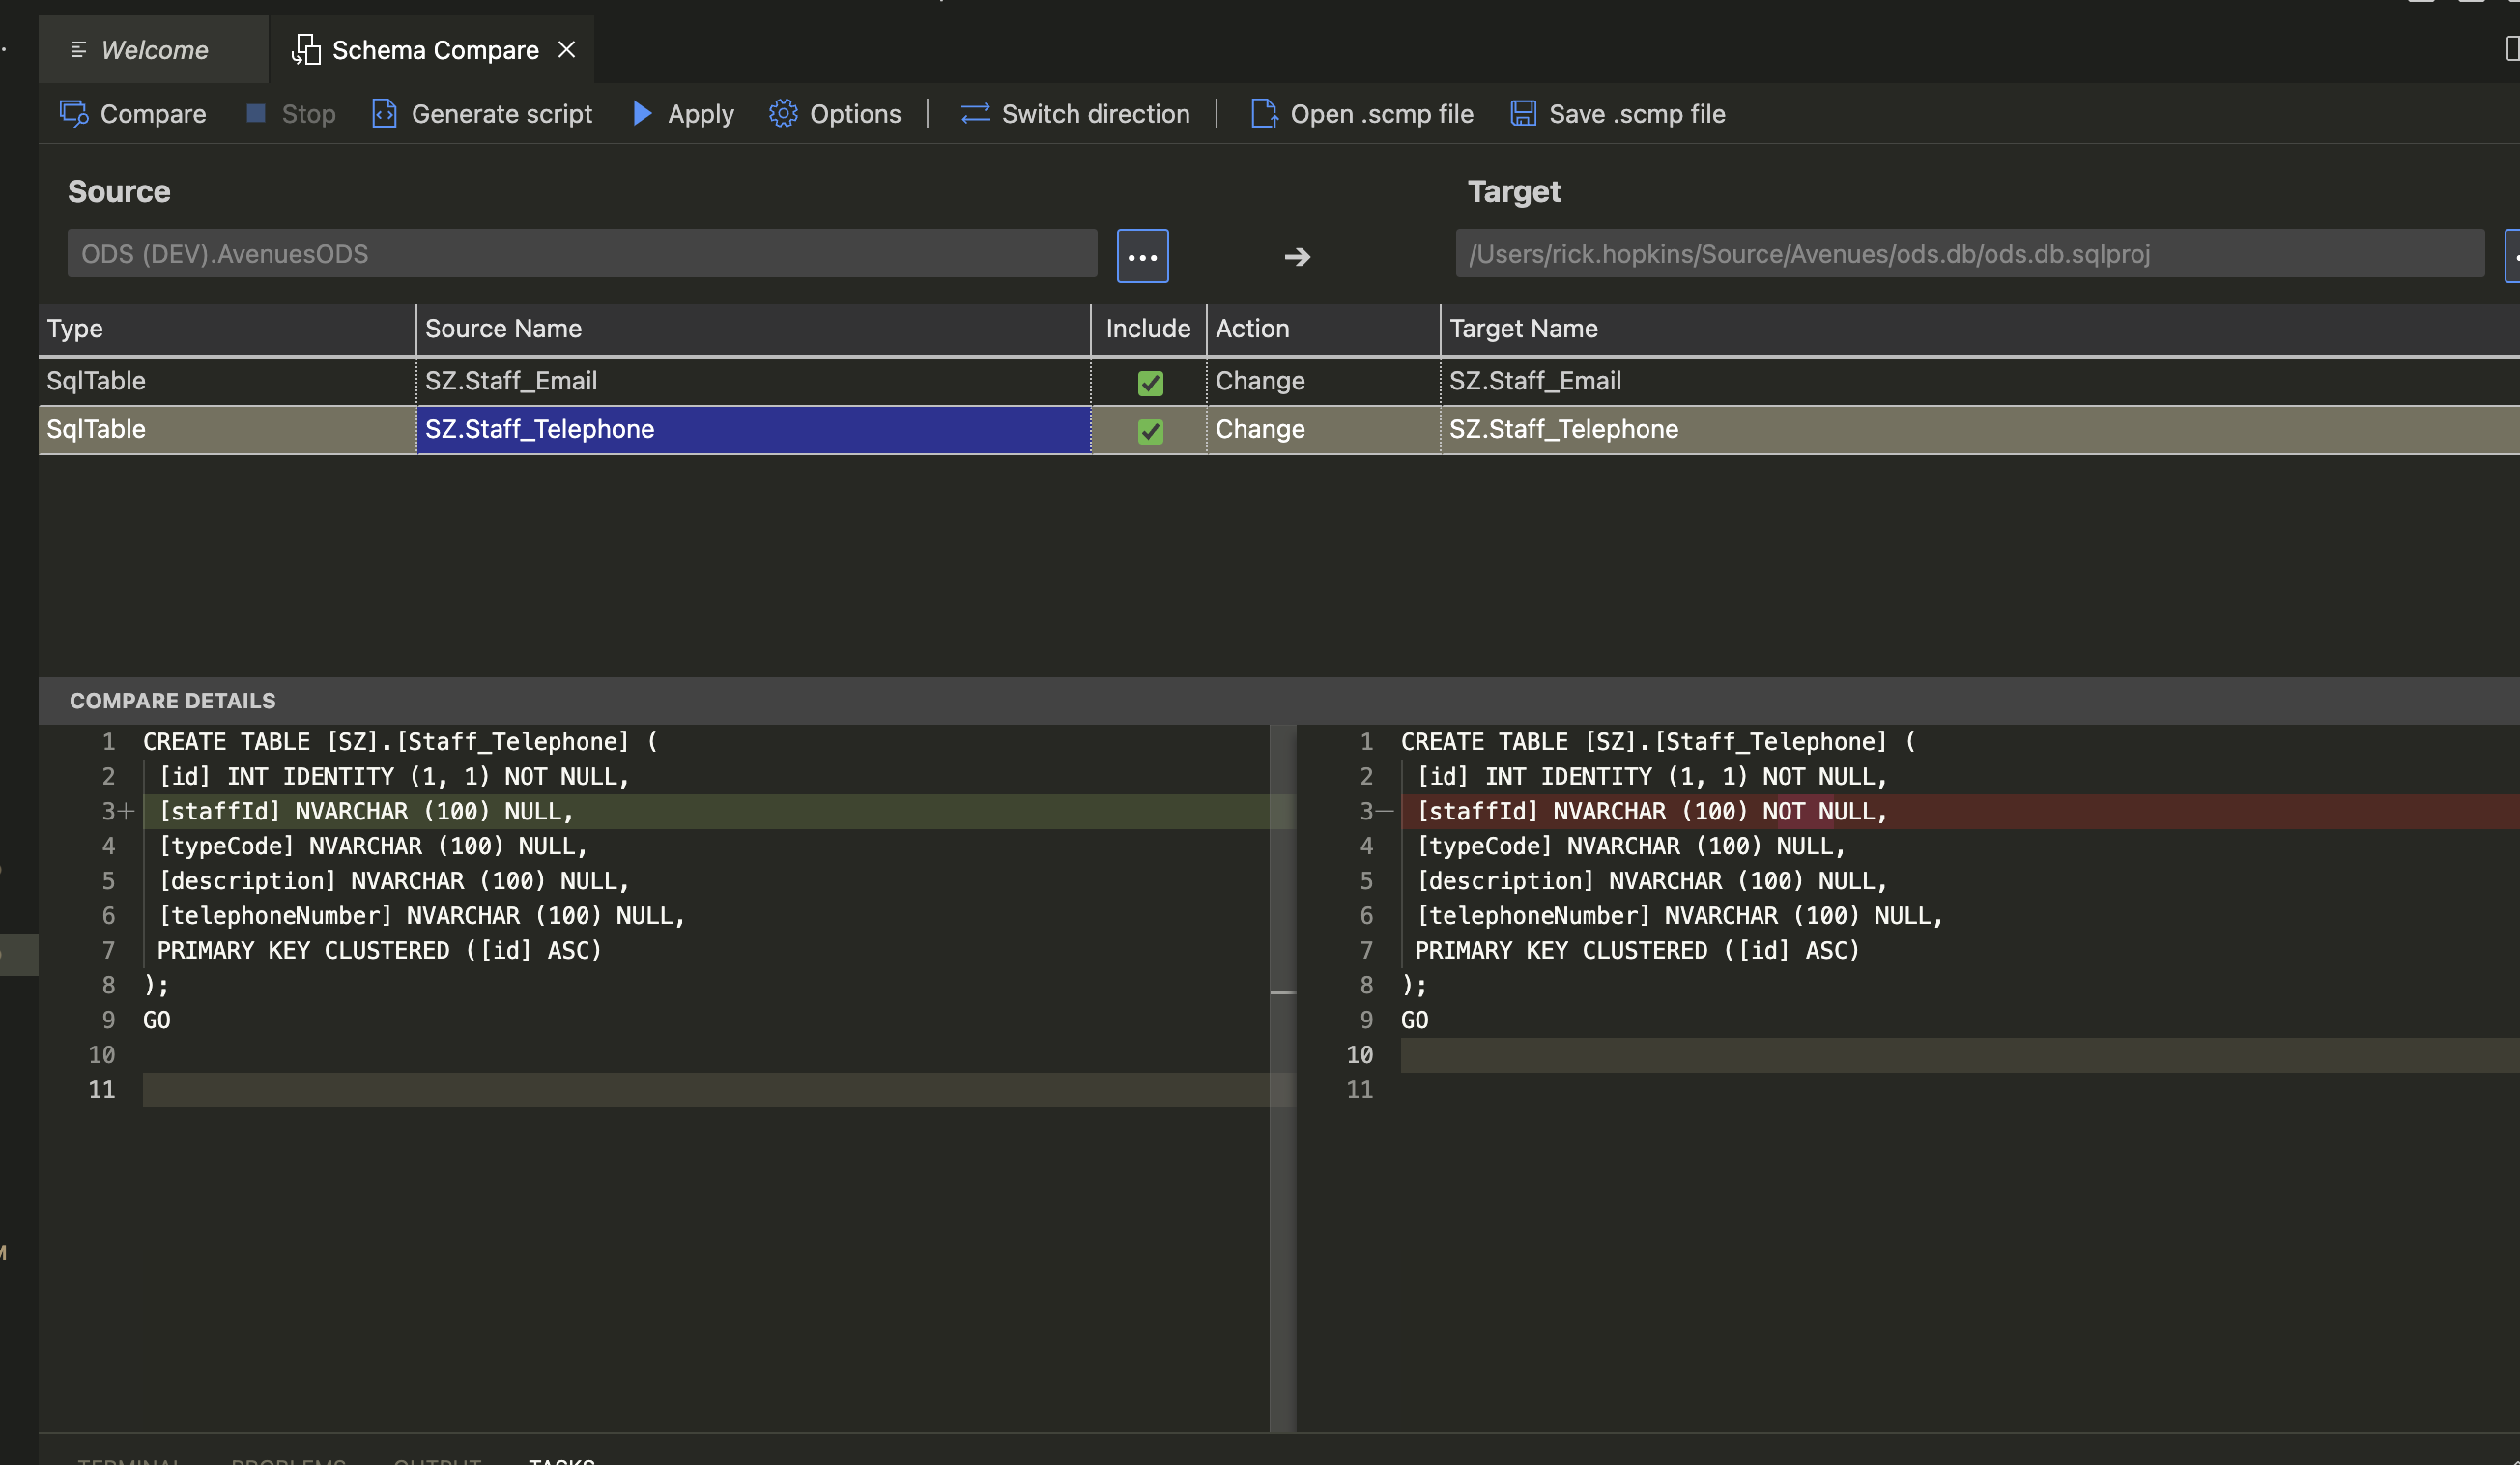Open the schema compare Options
This screenshot has width=2520, height=1465.
836,114
